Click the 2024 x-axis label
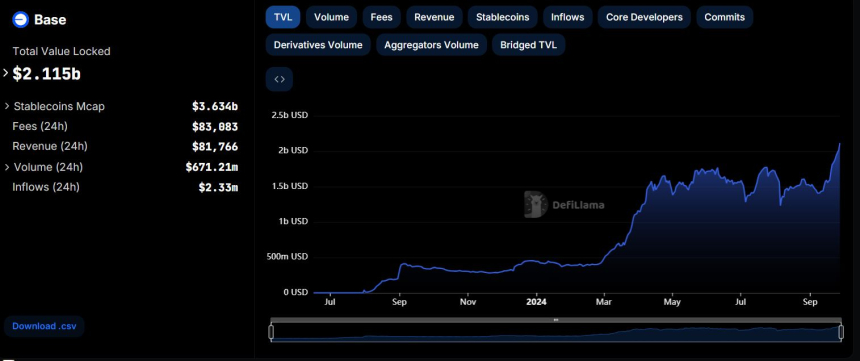The height and width of the screenshot is (361, 860). 536,302
